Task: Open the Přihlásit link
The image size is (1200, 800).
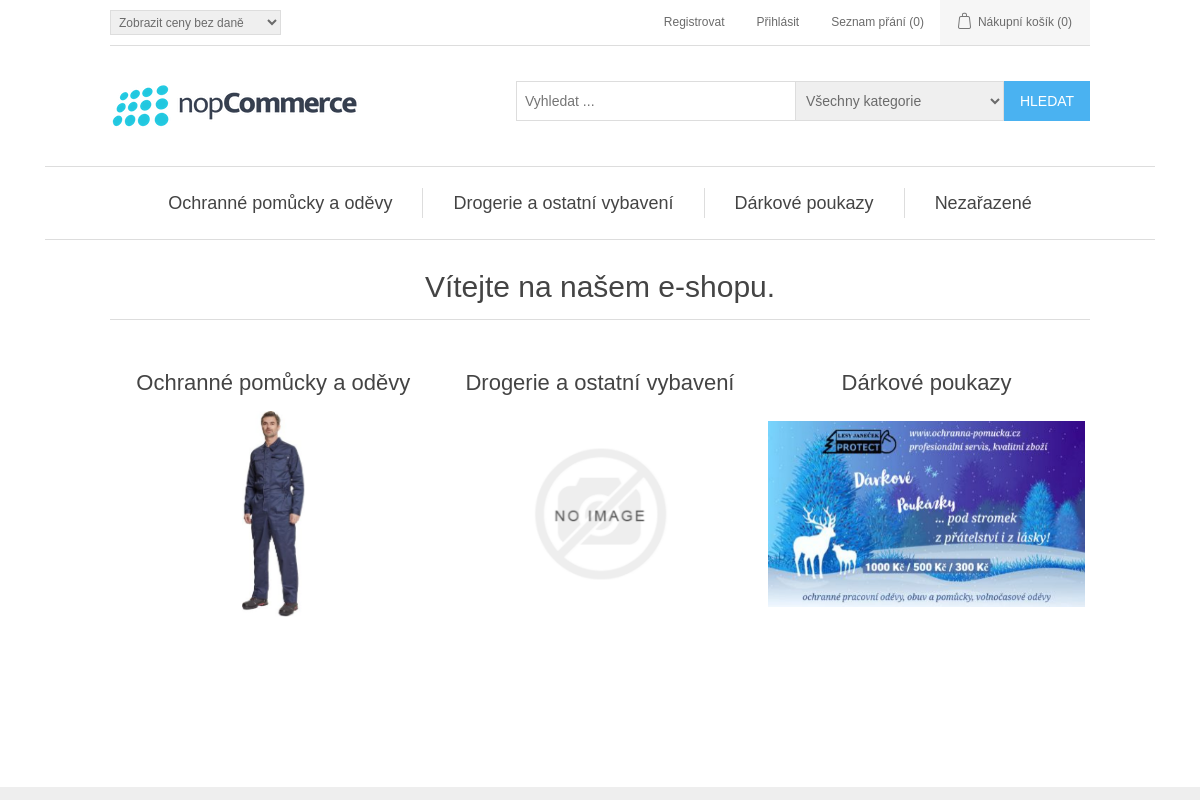Action: click(x=778, y=22)
